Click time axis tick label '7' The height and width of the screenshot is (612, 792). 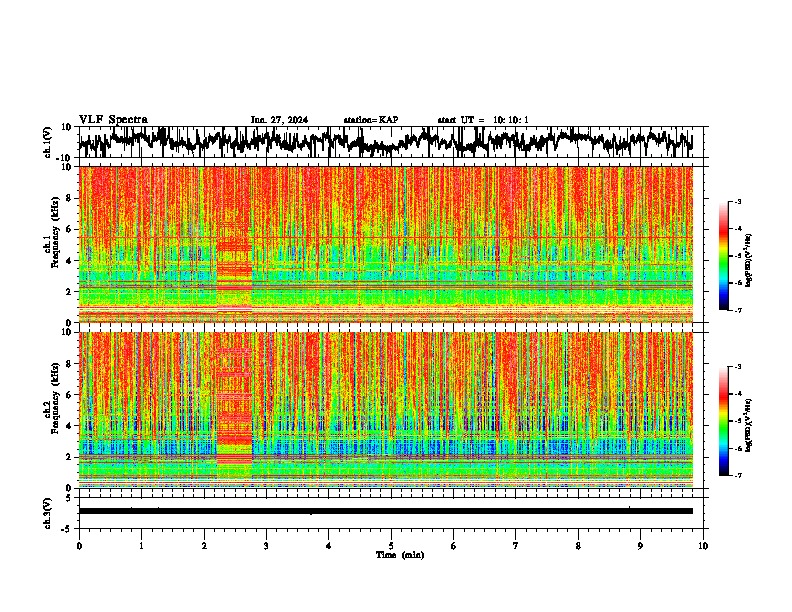point(516,546)
